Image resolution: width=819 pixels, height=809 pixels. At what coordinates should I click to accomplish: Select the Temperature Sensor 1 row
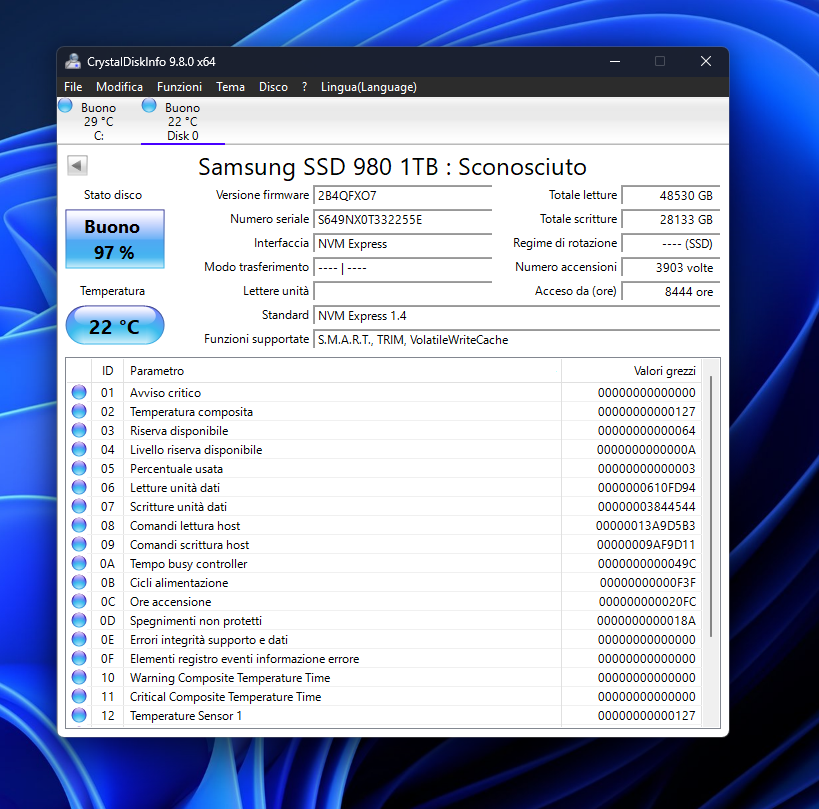pyautogui.click(x=384, y=716)
